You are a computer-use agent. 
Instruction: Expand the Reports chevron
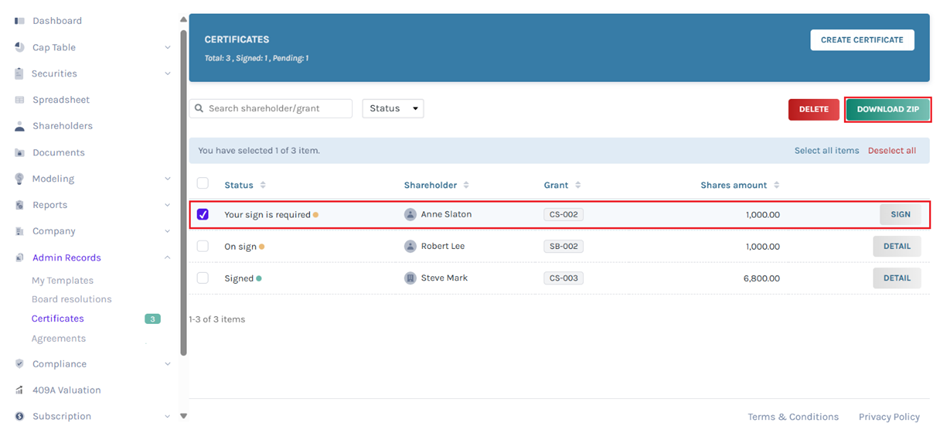(x=167, y=205)
